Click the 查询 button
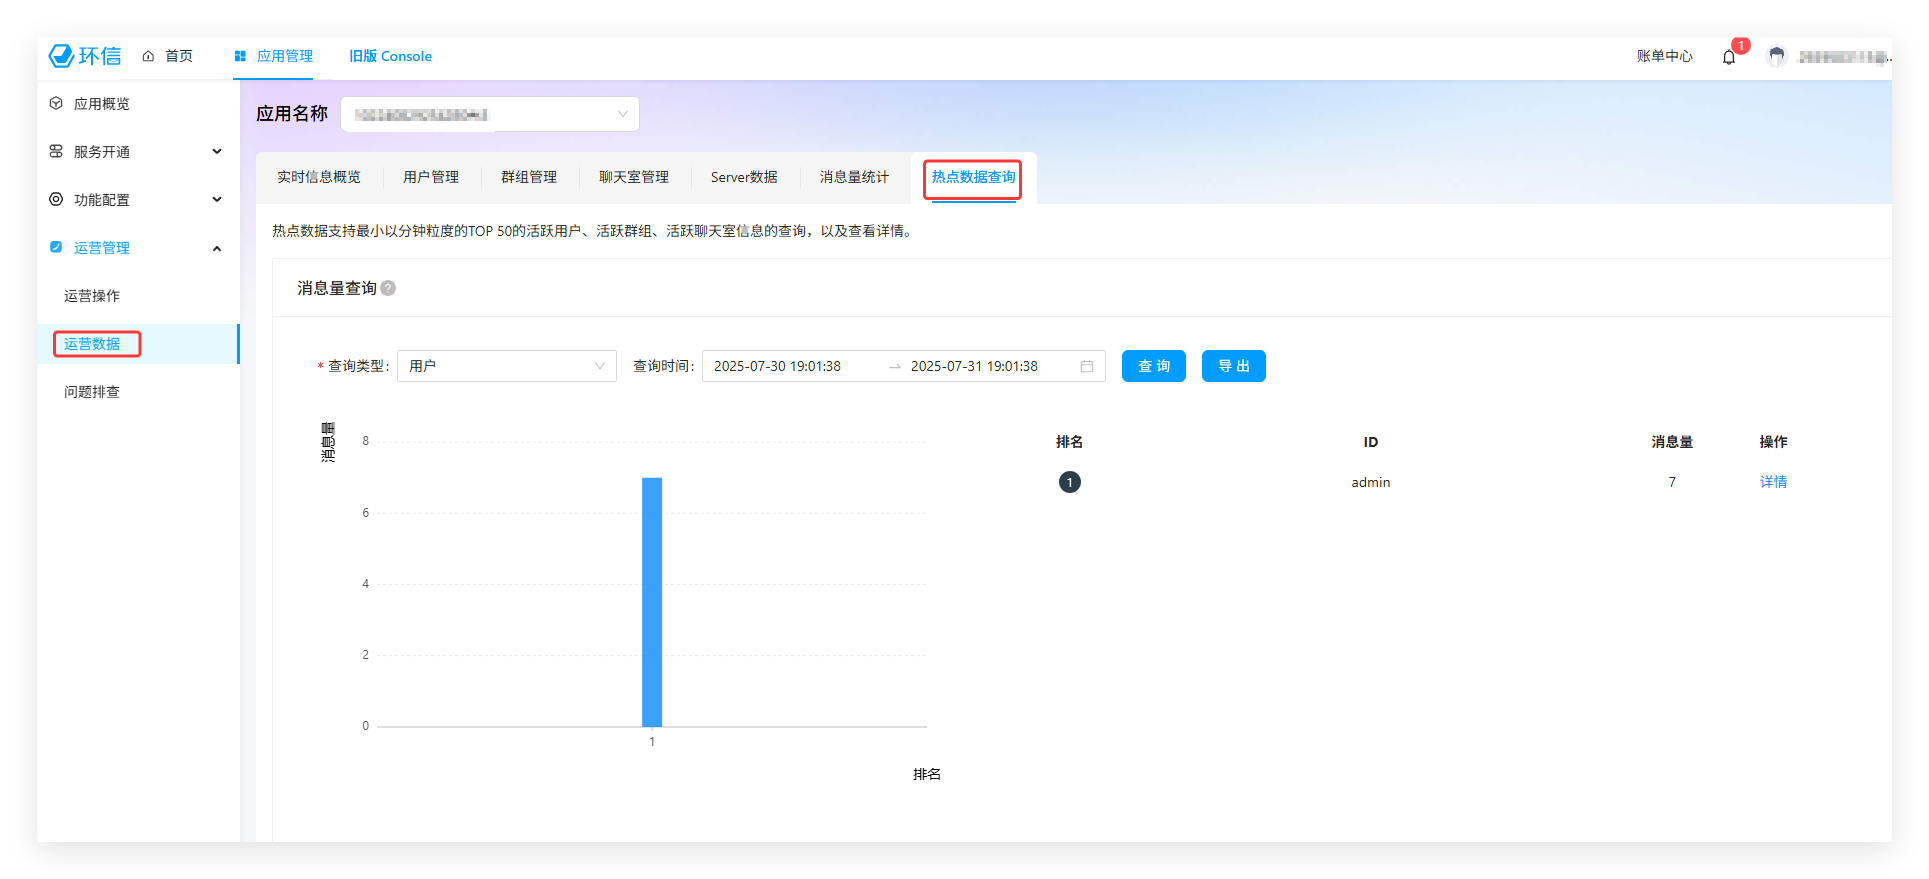Image resolution: width=1929 pixels, height=879 pixels. [x=1153, y=367]
